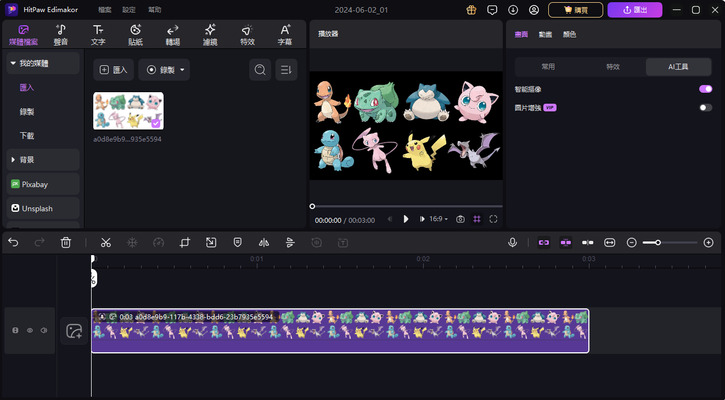
Task: Click the 匯入 import button
Action: click(112, 70)
